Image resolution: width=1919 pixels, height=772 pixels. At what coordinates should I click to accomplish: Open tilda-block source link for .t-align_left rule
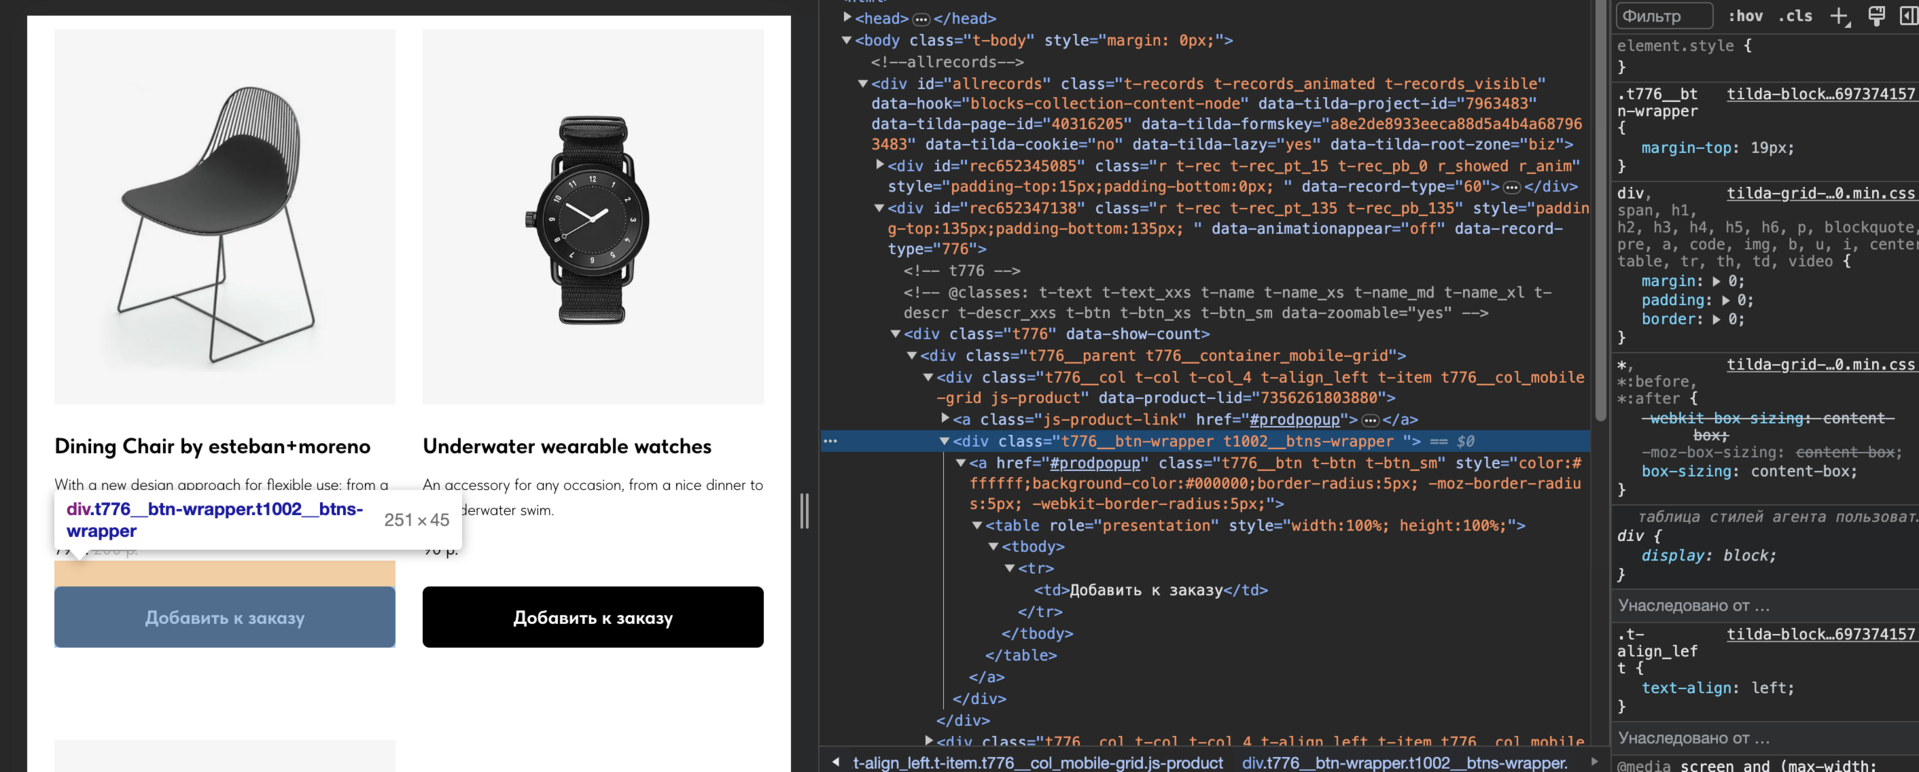1821,634
